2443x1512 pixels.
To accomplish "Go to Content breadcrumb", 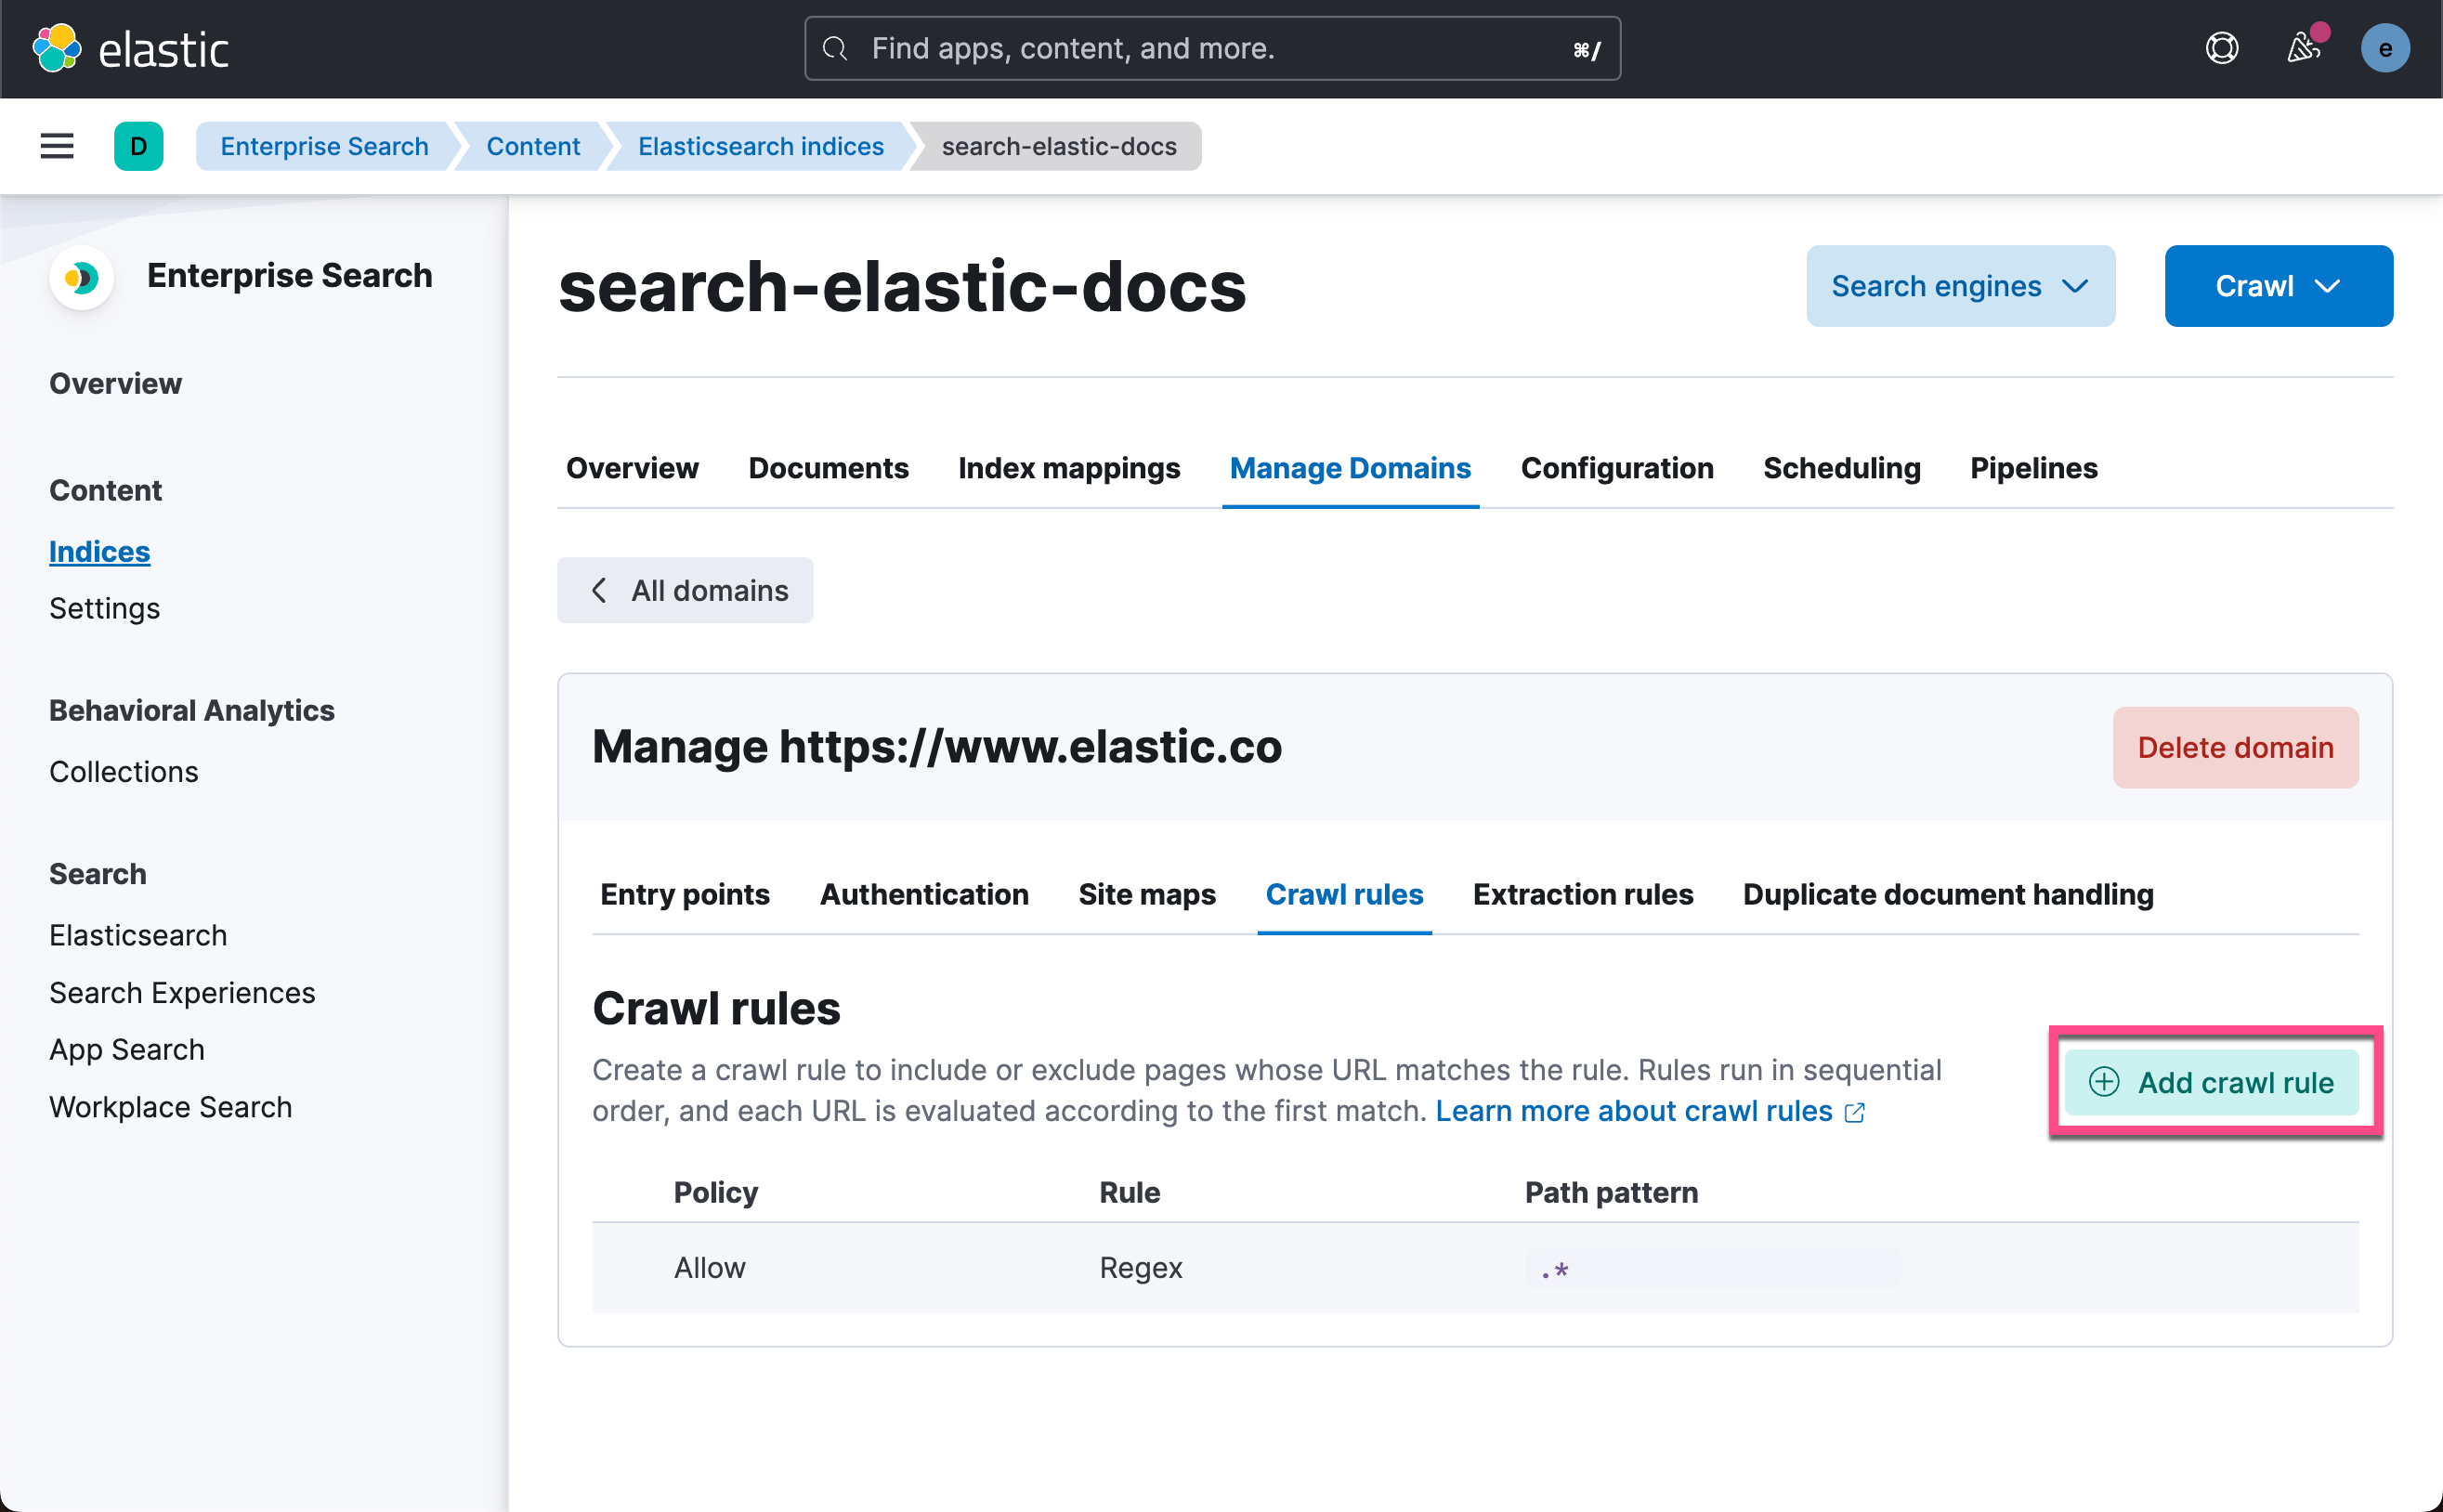I will (x=533, y=146).
